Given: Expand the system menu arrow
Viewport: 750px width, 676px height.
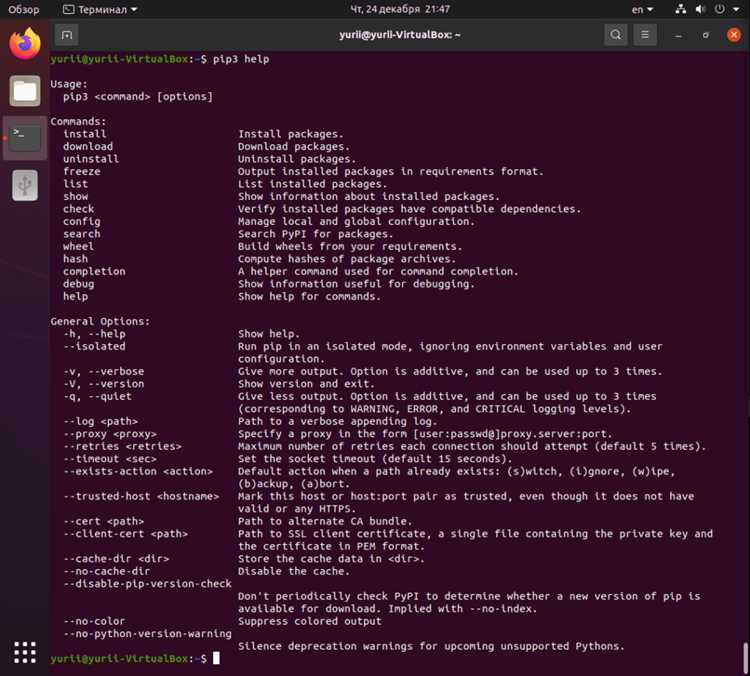Looking at the screenshot, I should coord(736,9).
